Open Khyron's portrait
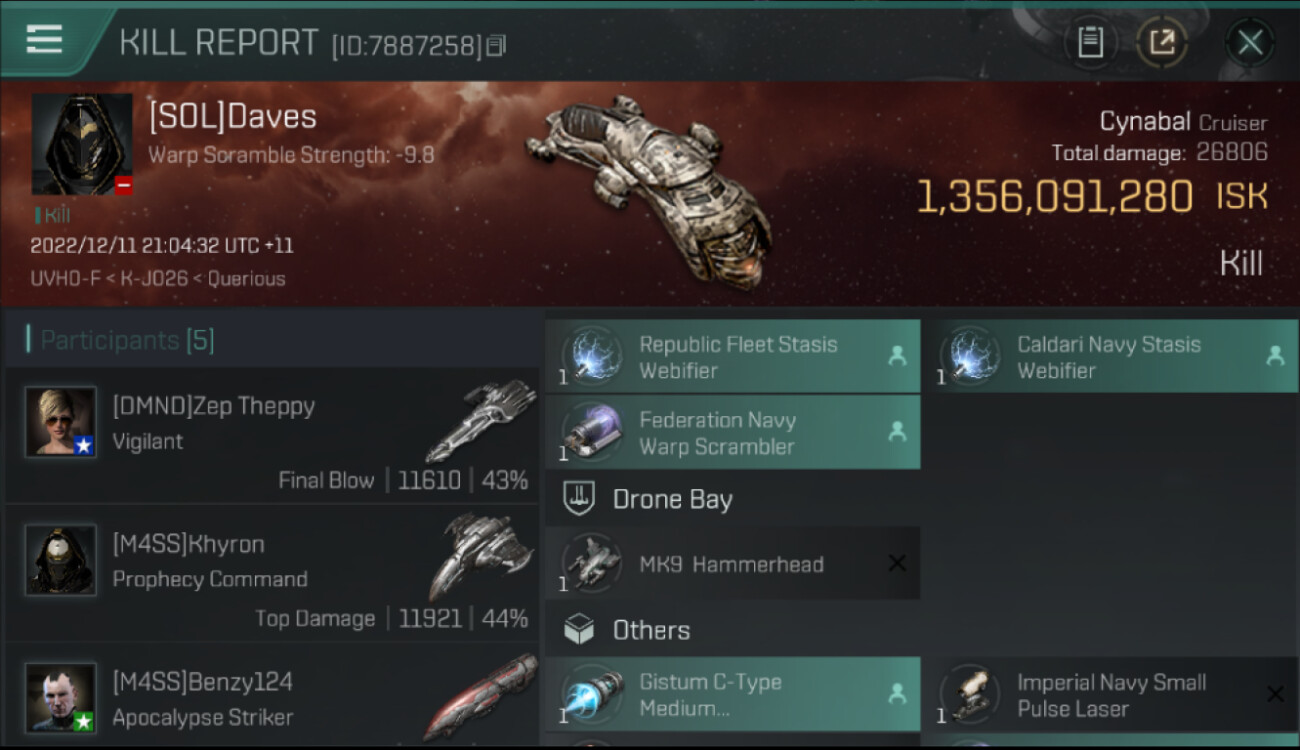This screenshot has width=1300, height=750. pos(61,559)
